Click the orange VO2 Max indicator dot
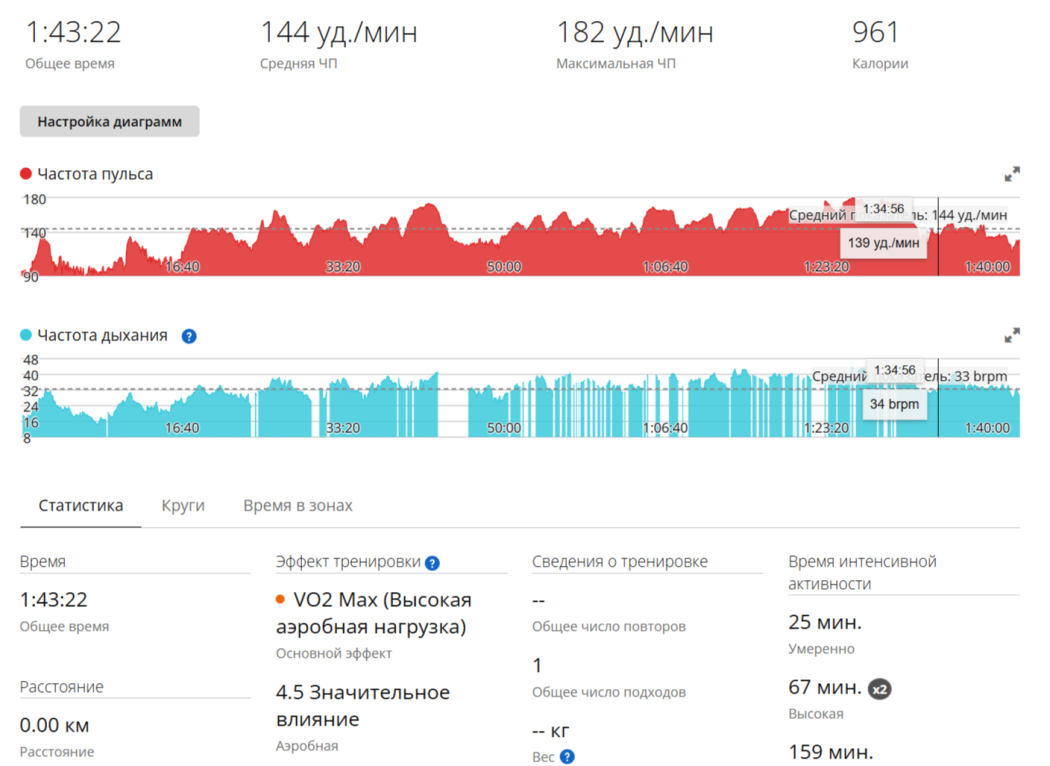This screenshot has width=1050, height=766. pyautogui.click(x=281, y=599)
